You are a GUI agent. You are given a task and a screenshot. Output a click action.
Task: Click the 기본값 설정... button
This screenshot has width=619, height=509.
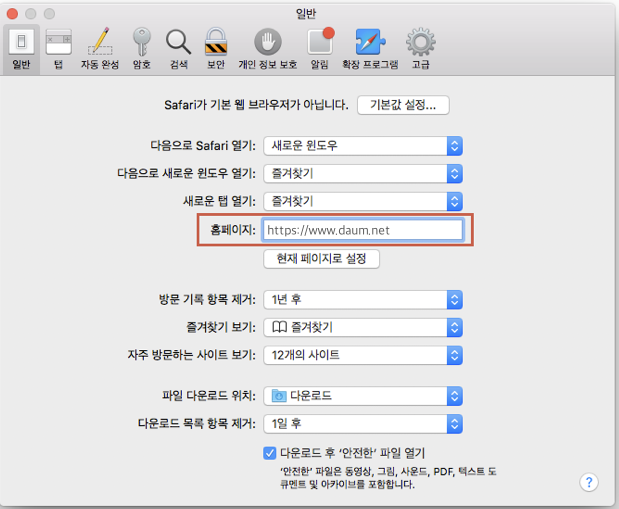point(403,105)
